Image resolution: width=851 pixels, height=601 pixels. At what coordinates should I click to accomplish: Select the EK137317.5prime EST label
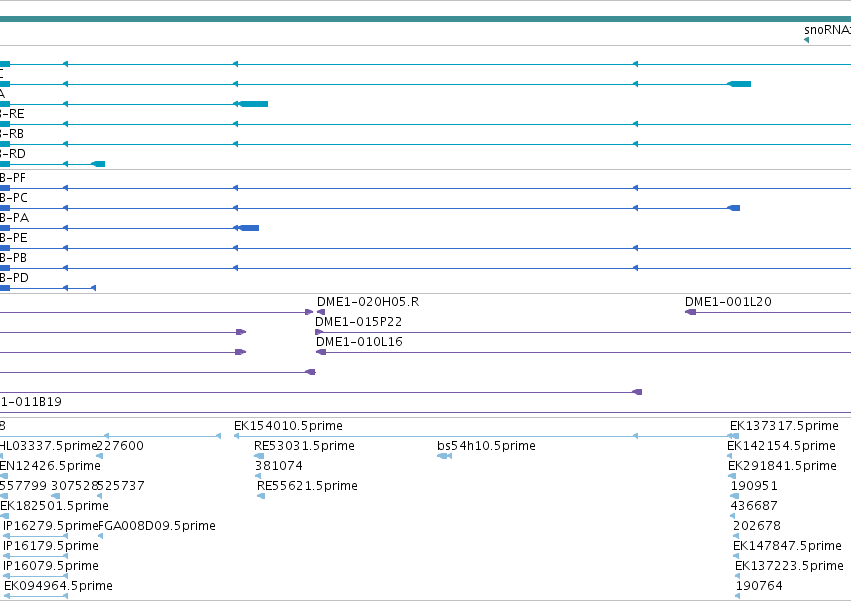click(x=784, y=426)
